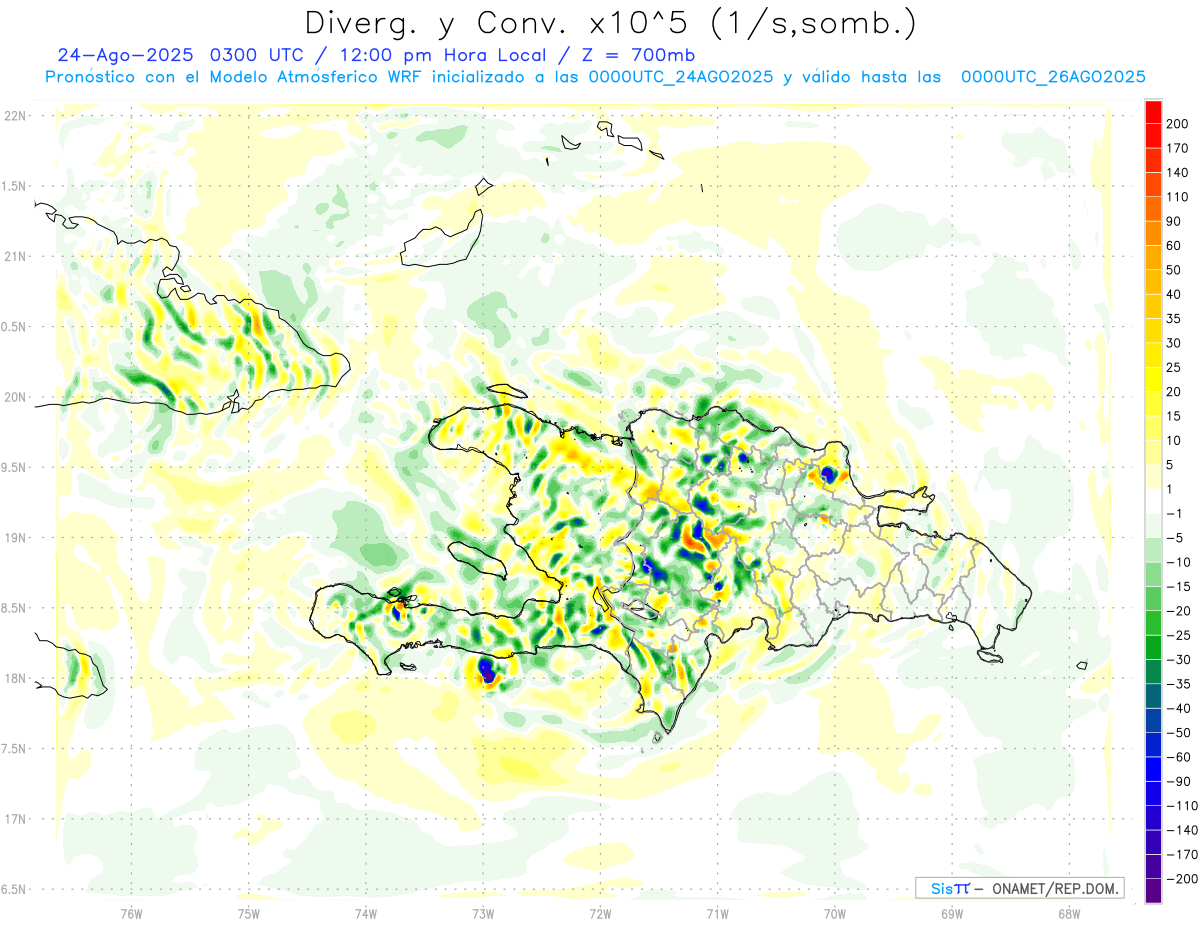Image resolution: width=1200 pixels, height=927 pixels.
Task: Click the 8.5N latitude label
Action: point(14,608)
